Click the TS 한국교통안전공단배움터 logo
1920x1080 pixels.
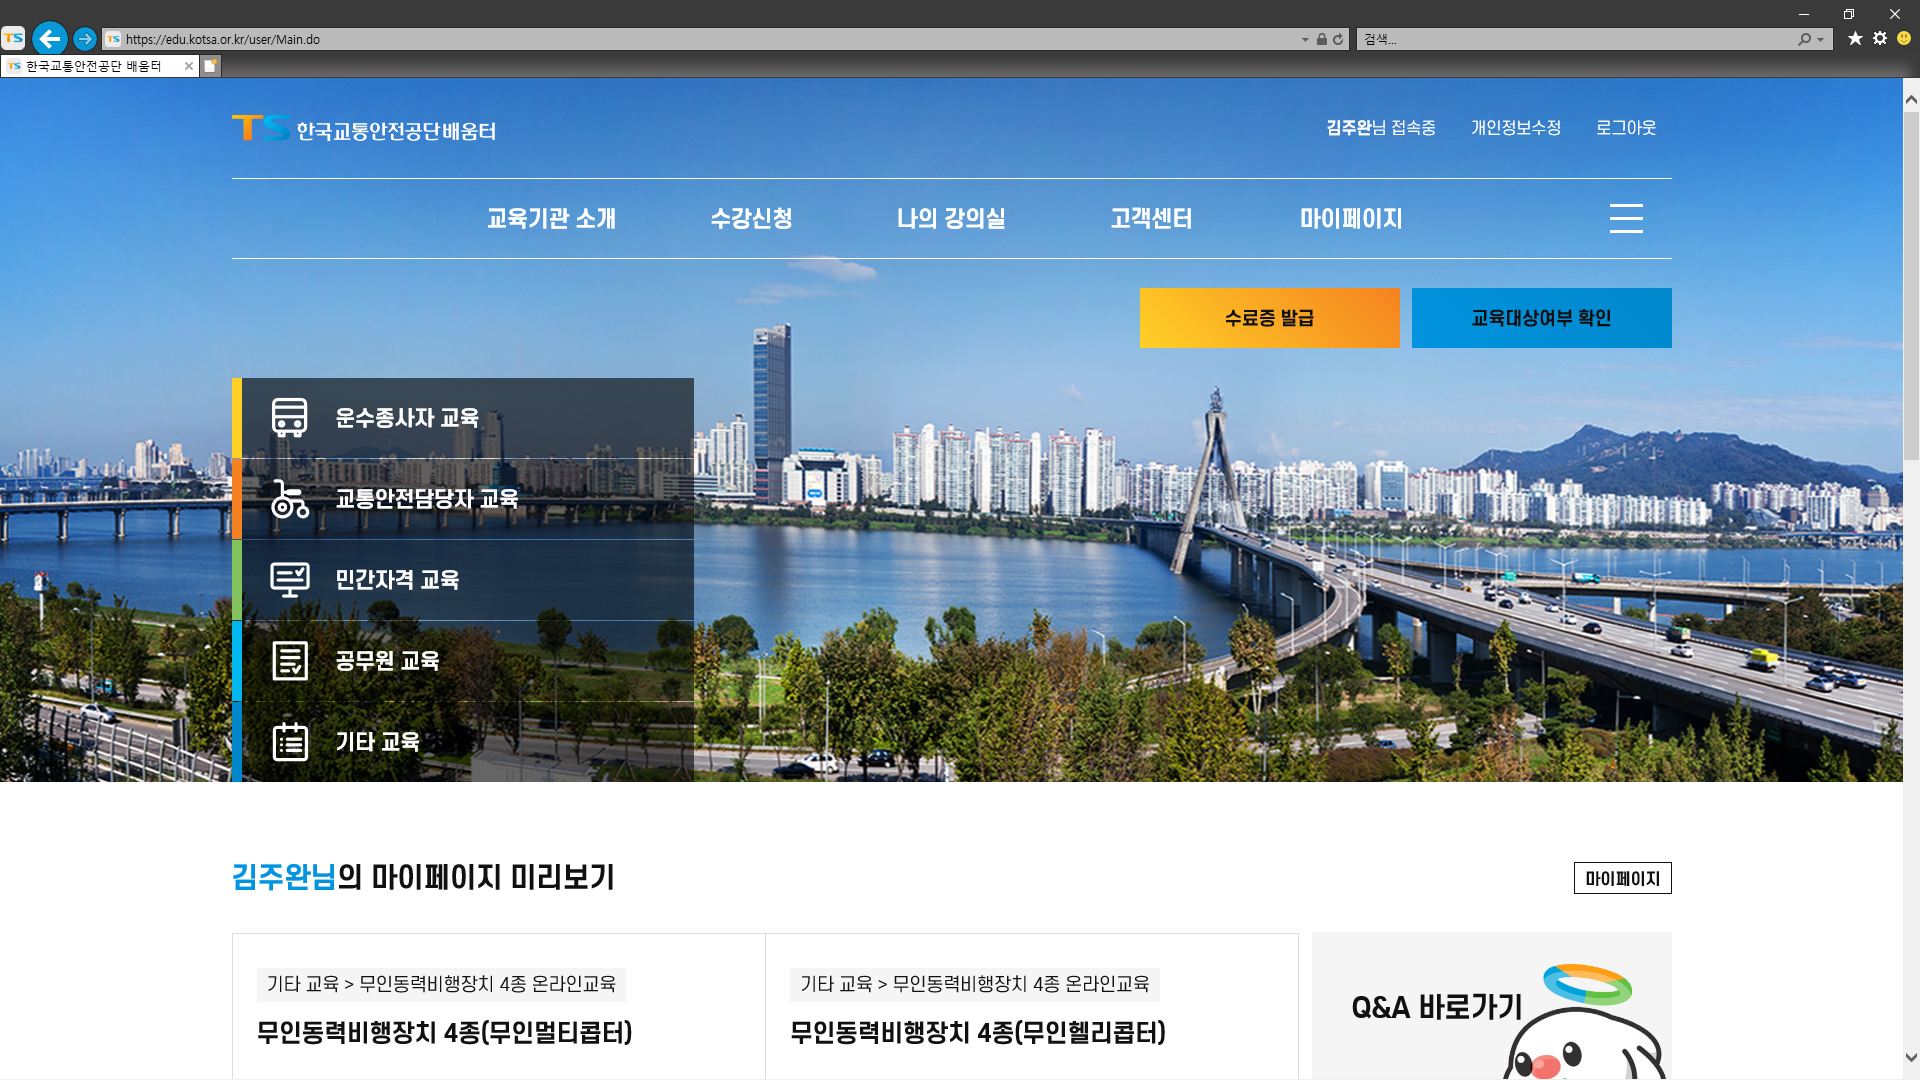(364, 129)
